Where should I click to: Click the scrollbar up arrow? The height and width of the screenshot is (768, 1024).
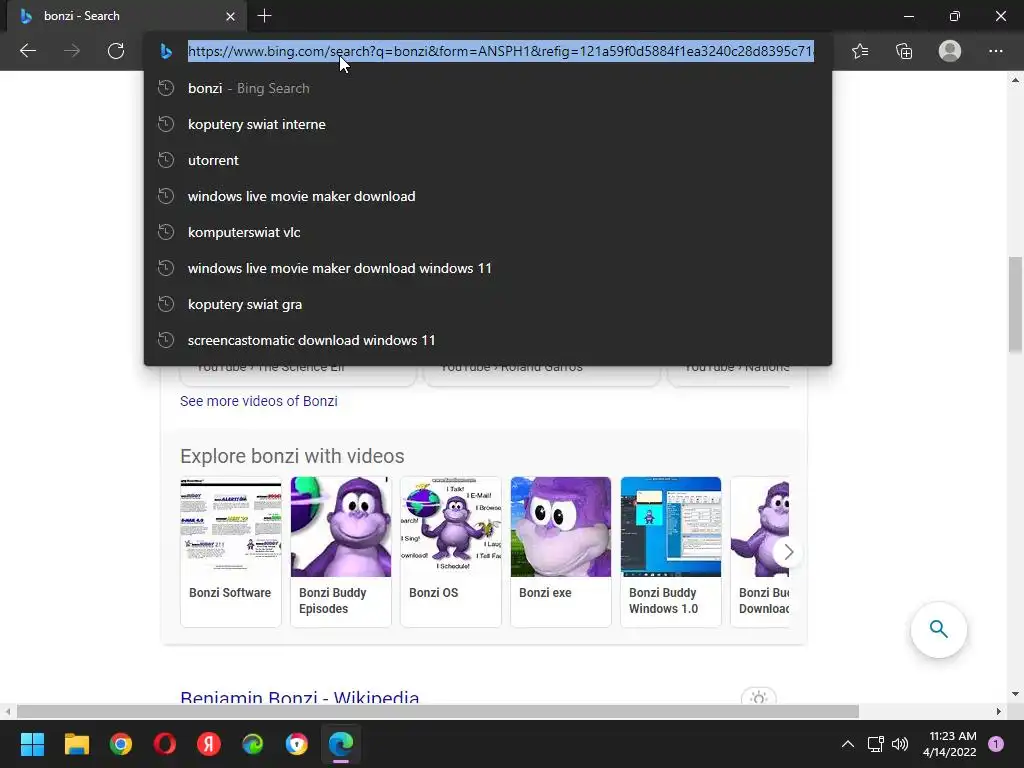[1015, 80]
